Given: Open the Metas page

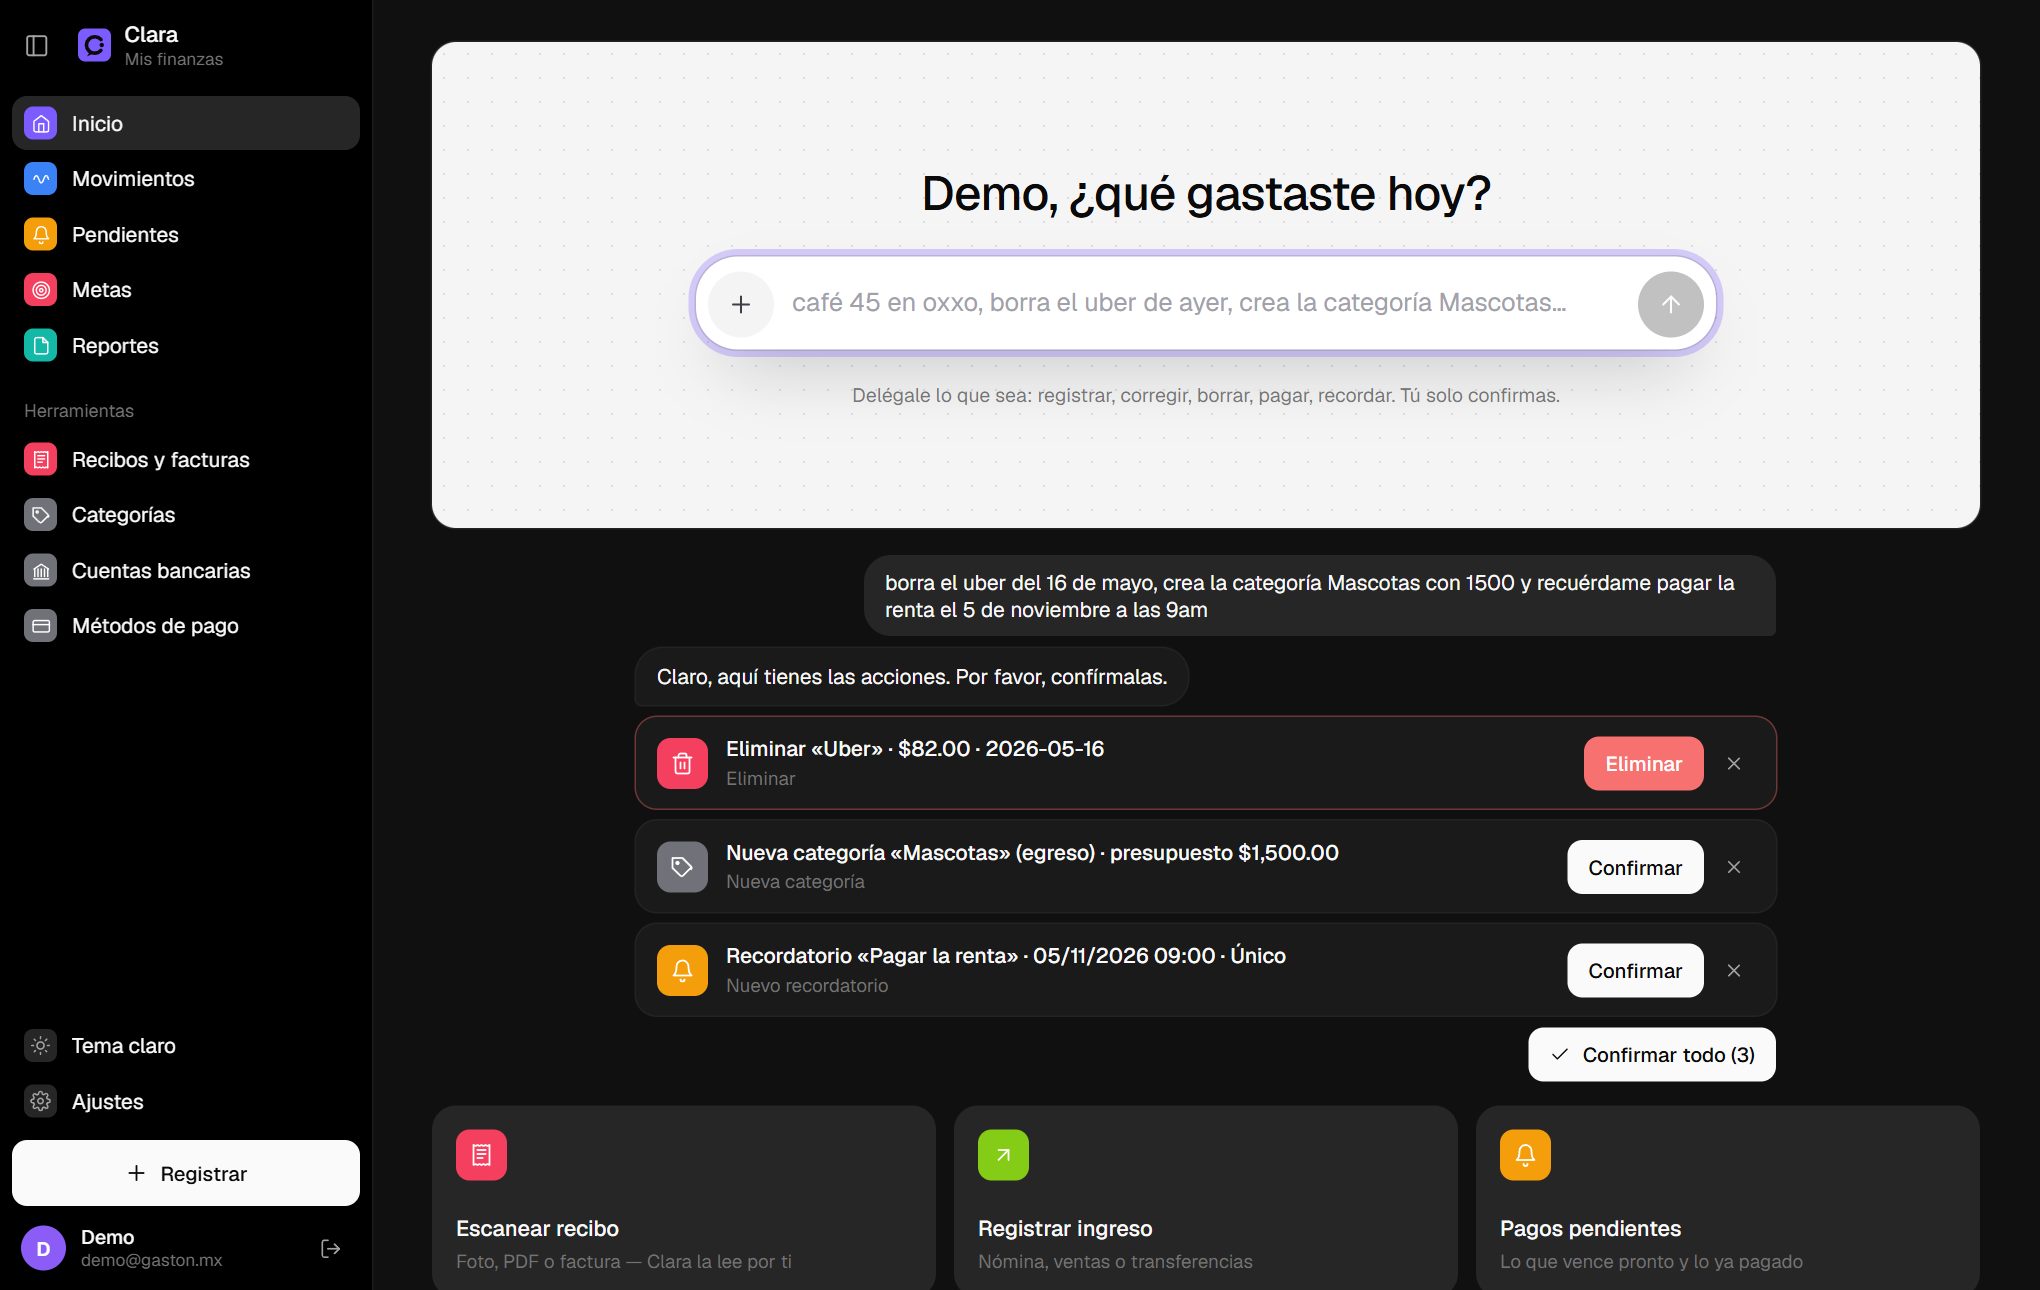Looking at the screenshot, I should point(186,290).
